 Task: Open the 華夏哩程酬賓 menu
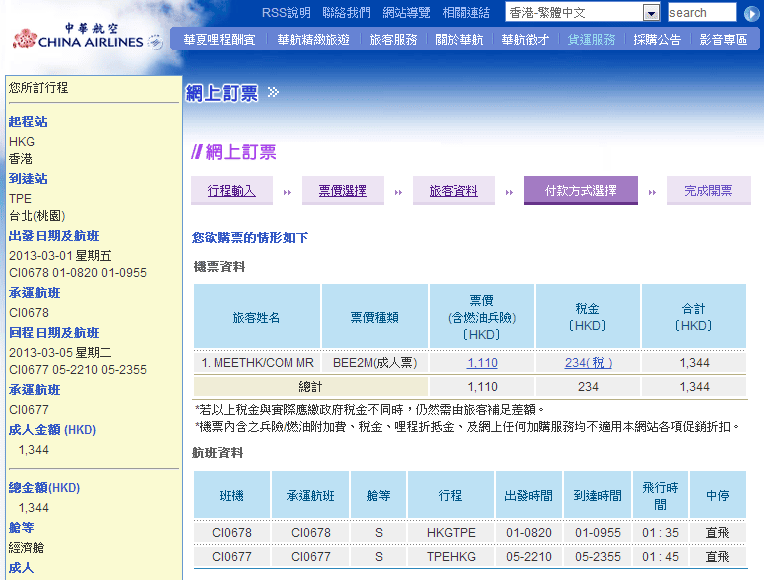[x=218, y=40]
